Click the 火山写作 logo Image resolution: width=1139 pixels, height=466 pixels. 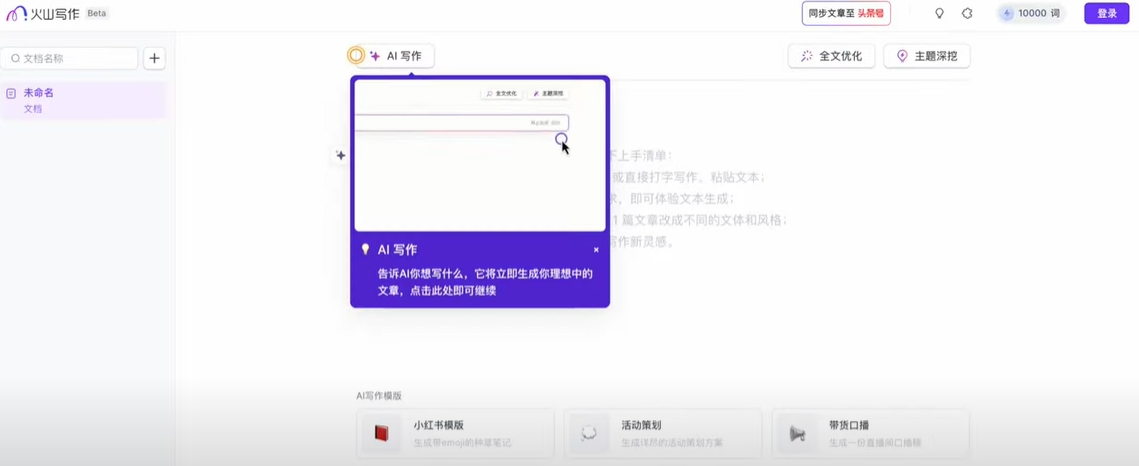[x=43, y=13]
